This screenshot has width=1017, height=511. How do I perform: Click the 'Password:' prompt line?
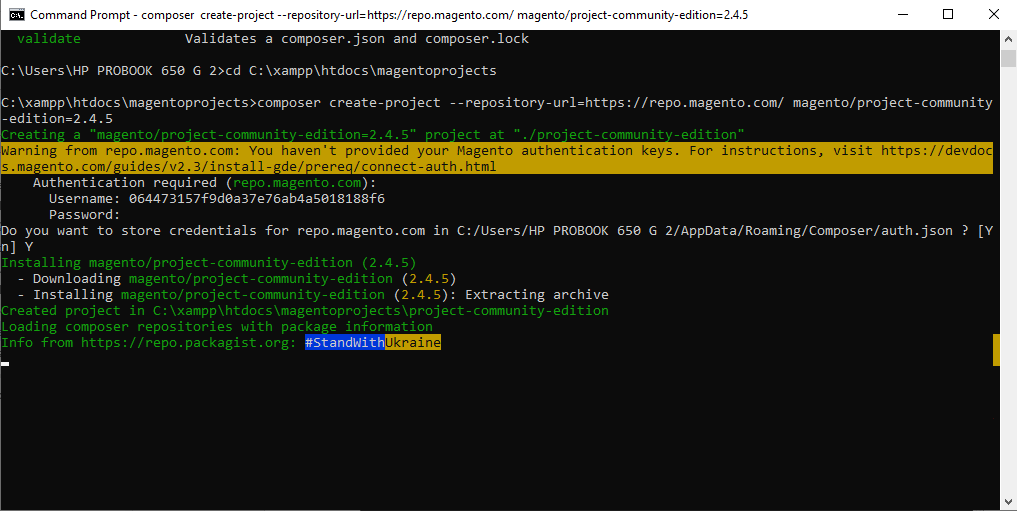pyautogui.click(x=84, y=215)
